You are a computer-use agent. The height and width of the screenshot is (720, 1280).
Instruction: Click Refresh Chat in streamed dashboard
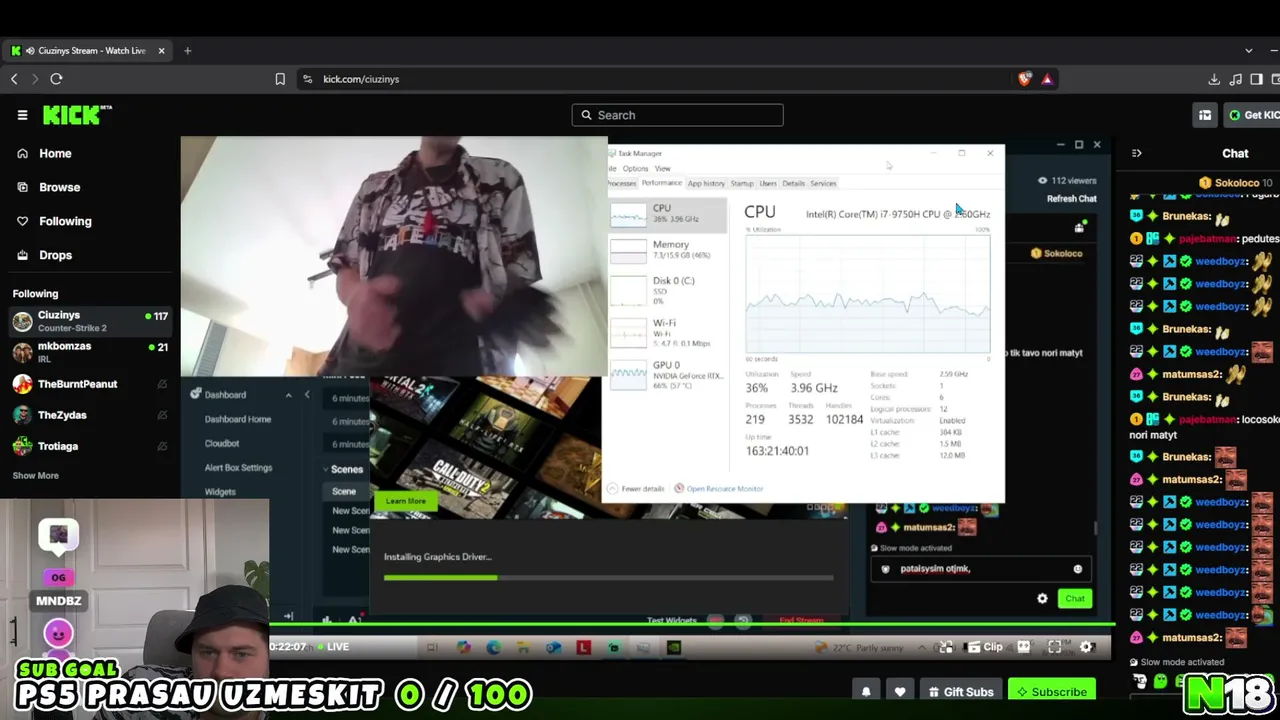pyautogui.click(x=1071, y=199)
